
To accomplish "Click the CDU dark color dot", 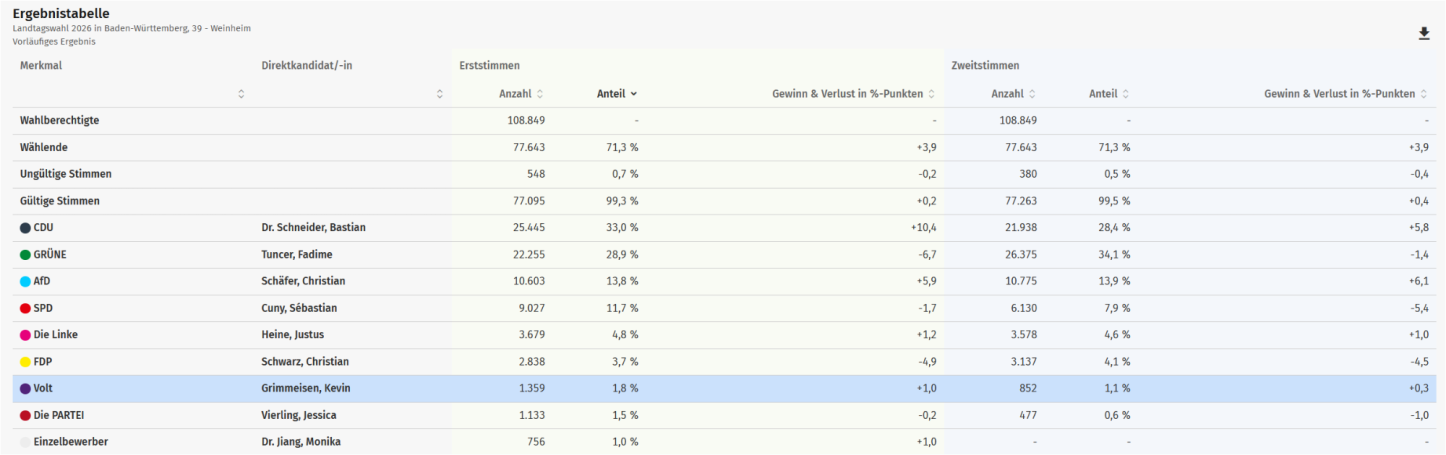I will [x=26, y=228].
